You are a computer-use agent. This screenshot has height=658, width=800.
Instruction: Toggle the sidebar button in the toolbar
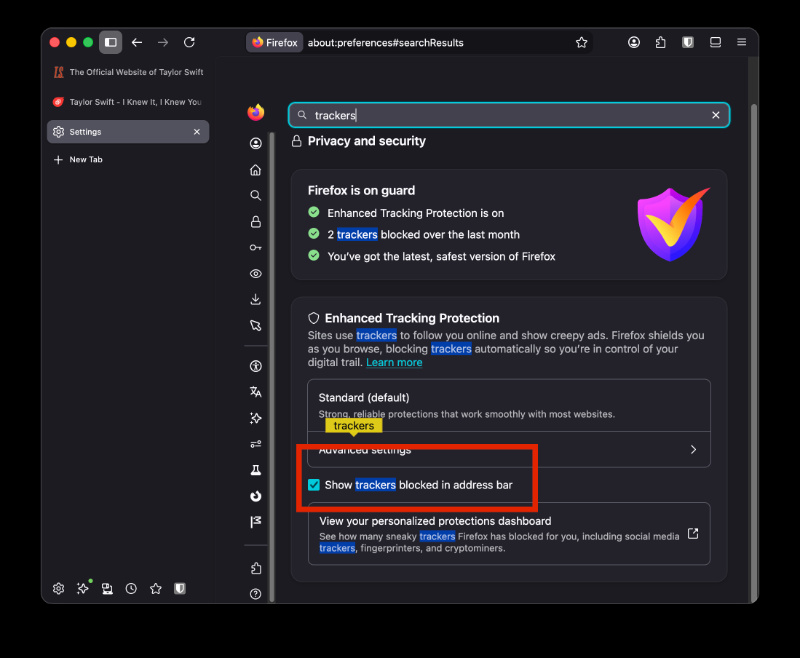point(111,42)
